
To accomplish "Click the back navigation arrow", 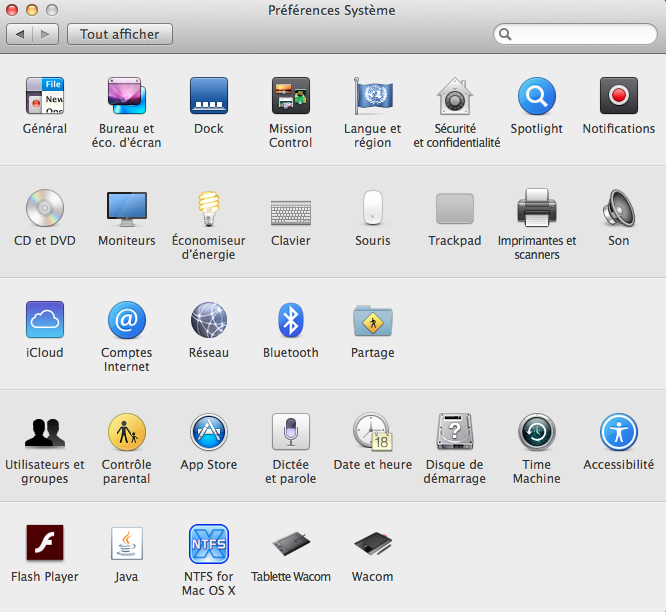I will (20, 34).
